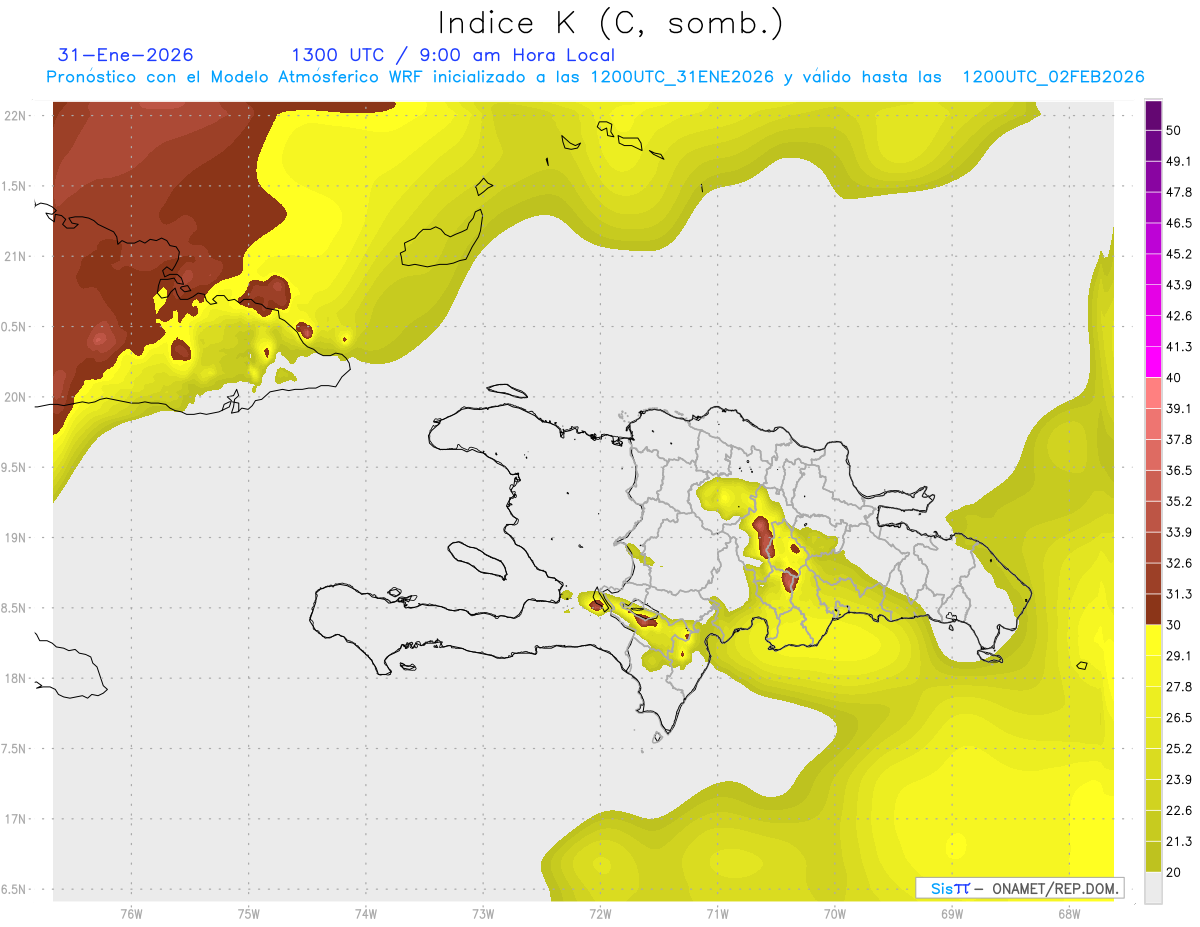Click the "17N" latitude label
1200x927 pixels.
15,819
